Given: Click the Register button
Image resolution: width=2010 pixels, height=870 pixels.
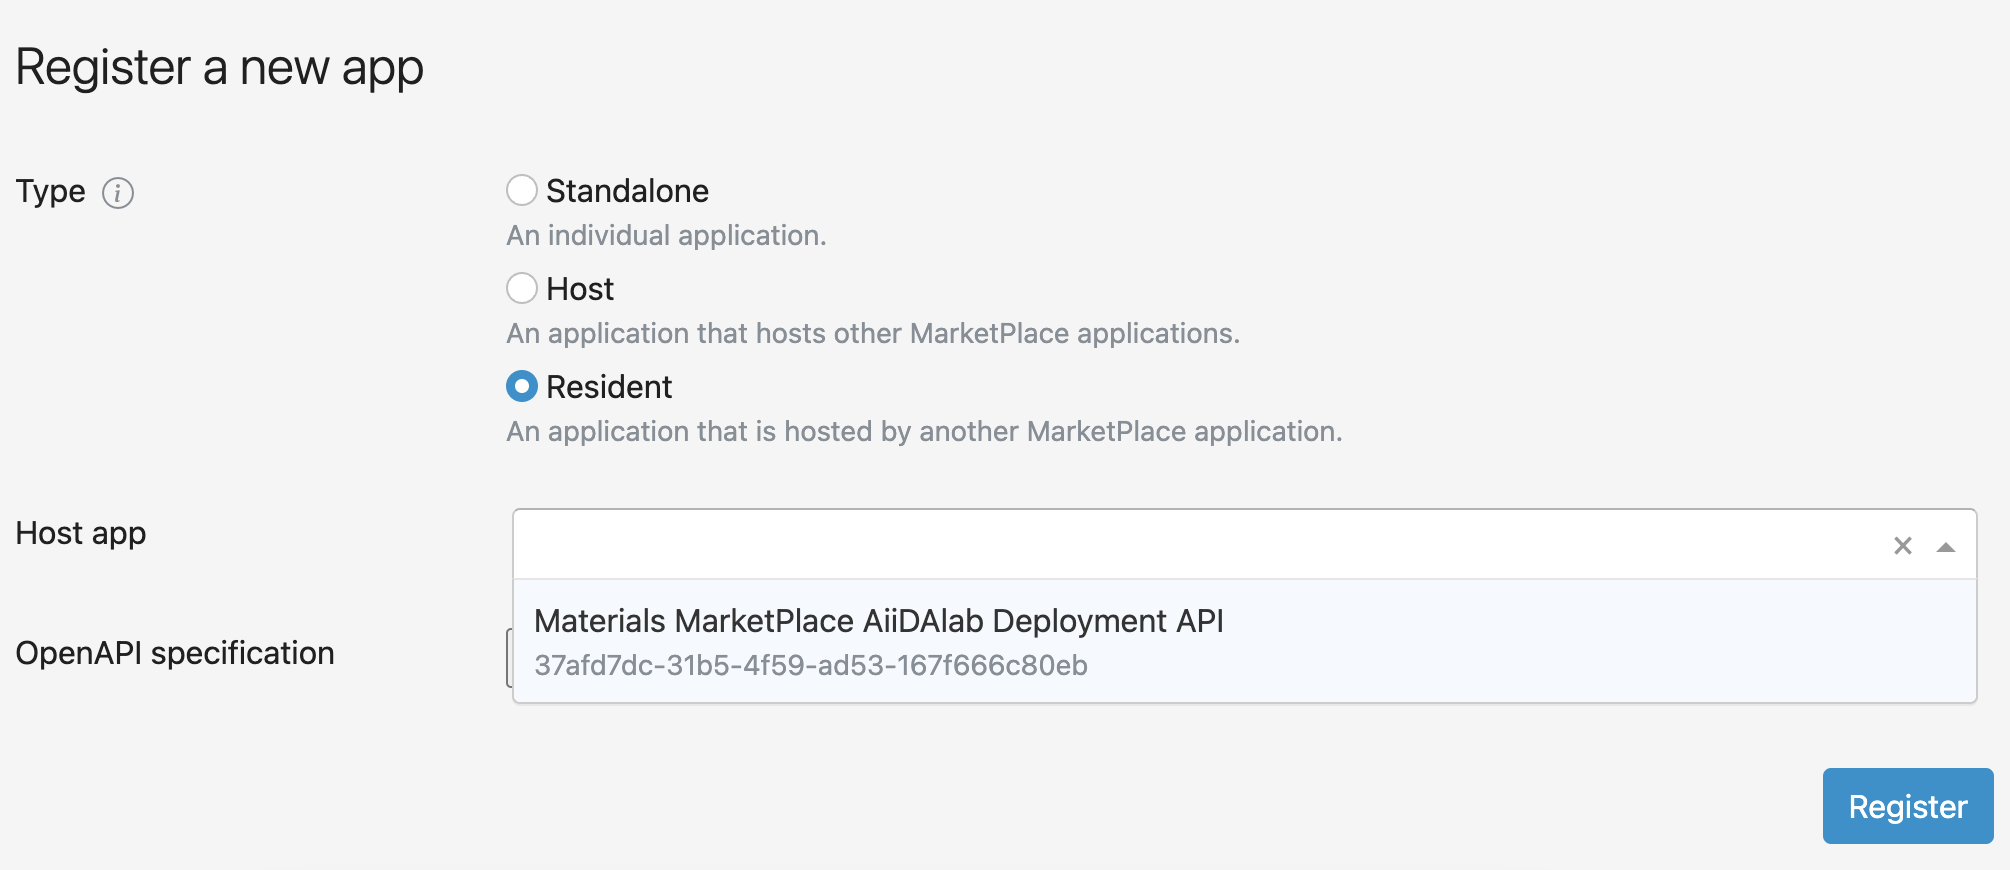Looking at the screenshot, I should coord(1908,806).
